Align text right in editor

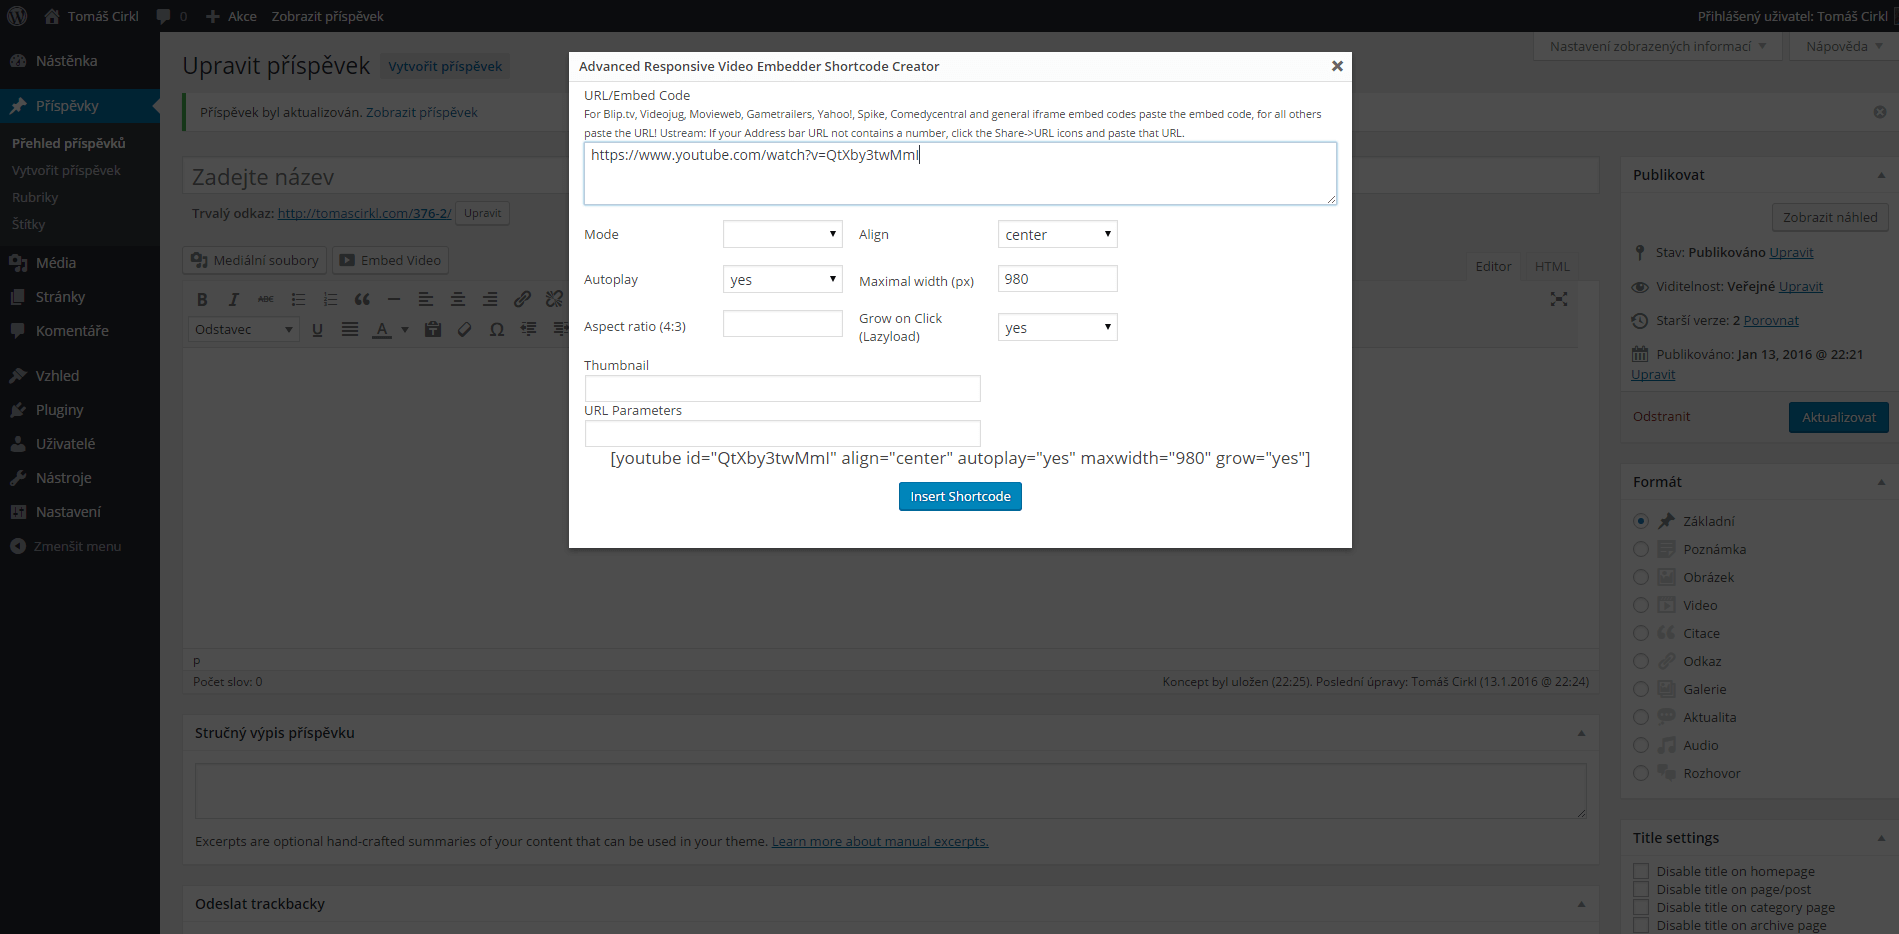[490, 299]
